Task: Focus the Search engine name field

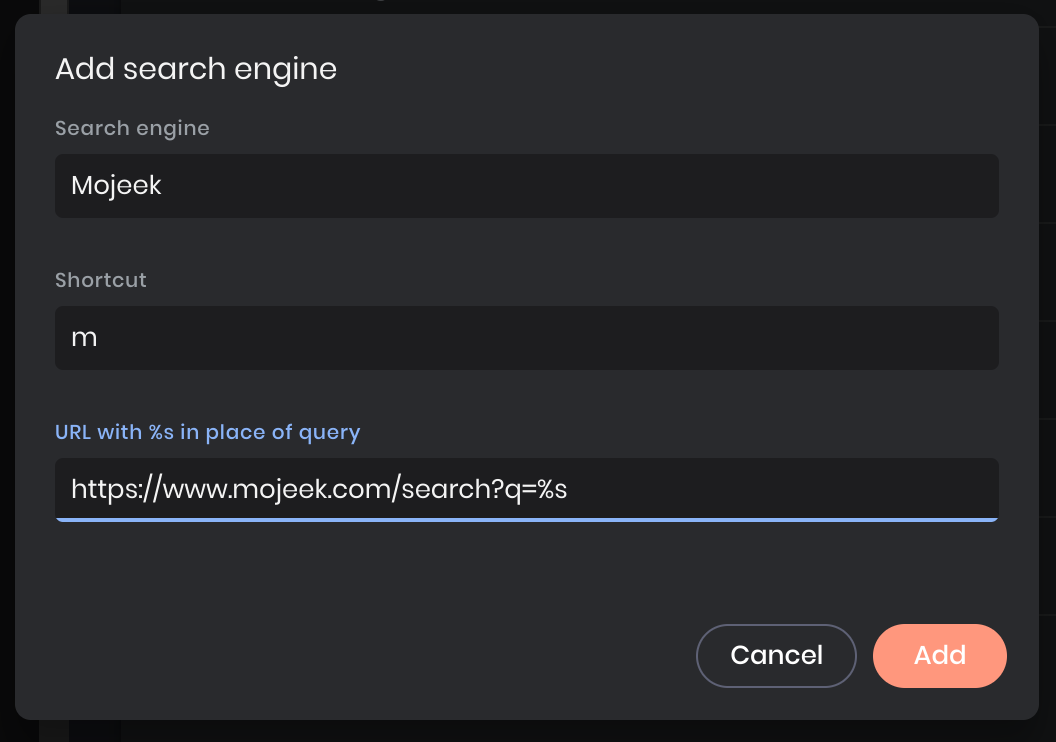Action: (x=526, y=186)
